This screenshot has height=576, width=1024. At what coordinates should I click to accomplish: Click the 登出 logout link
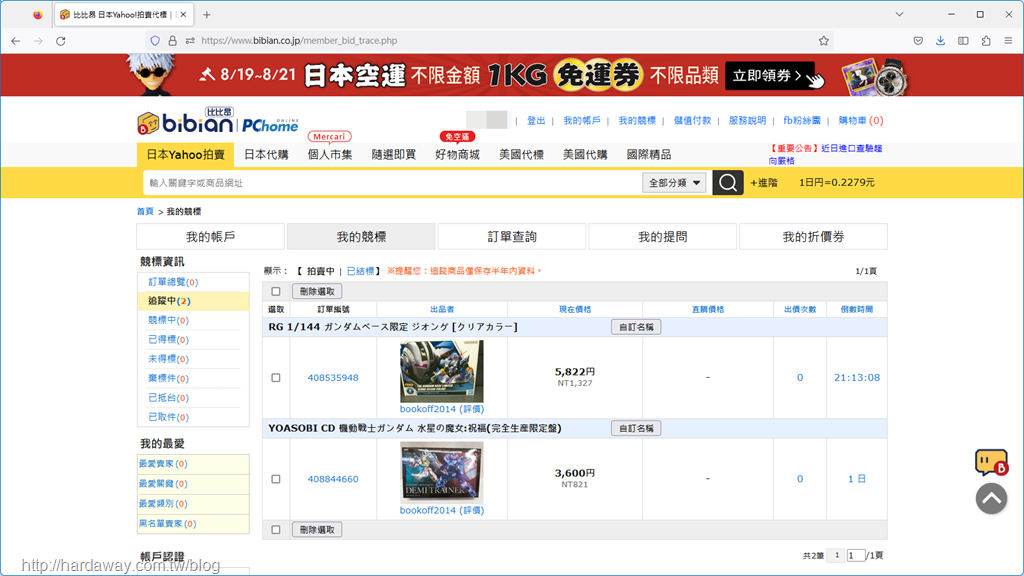(x=536, y=121)
